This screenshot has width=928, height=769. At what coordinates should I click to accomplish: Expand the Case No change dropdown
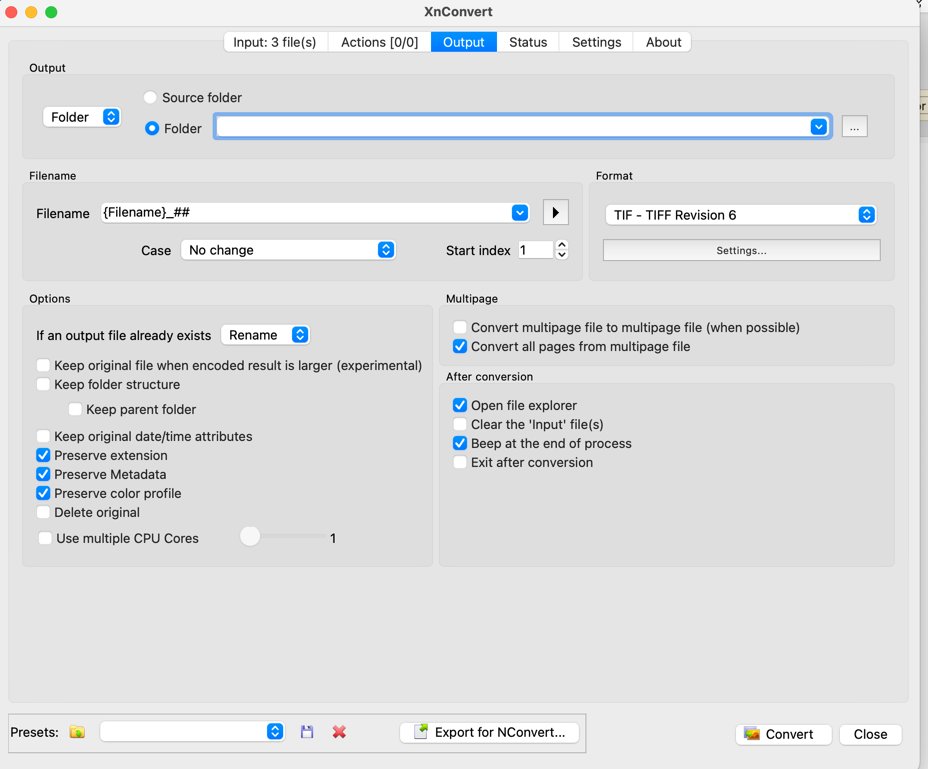coord(288,250)
